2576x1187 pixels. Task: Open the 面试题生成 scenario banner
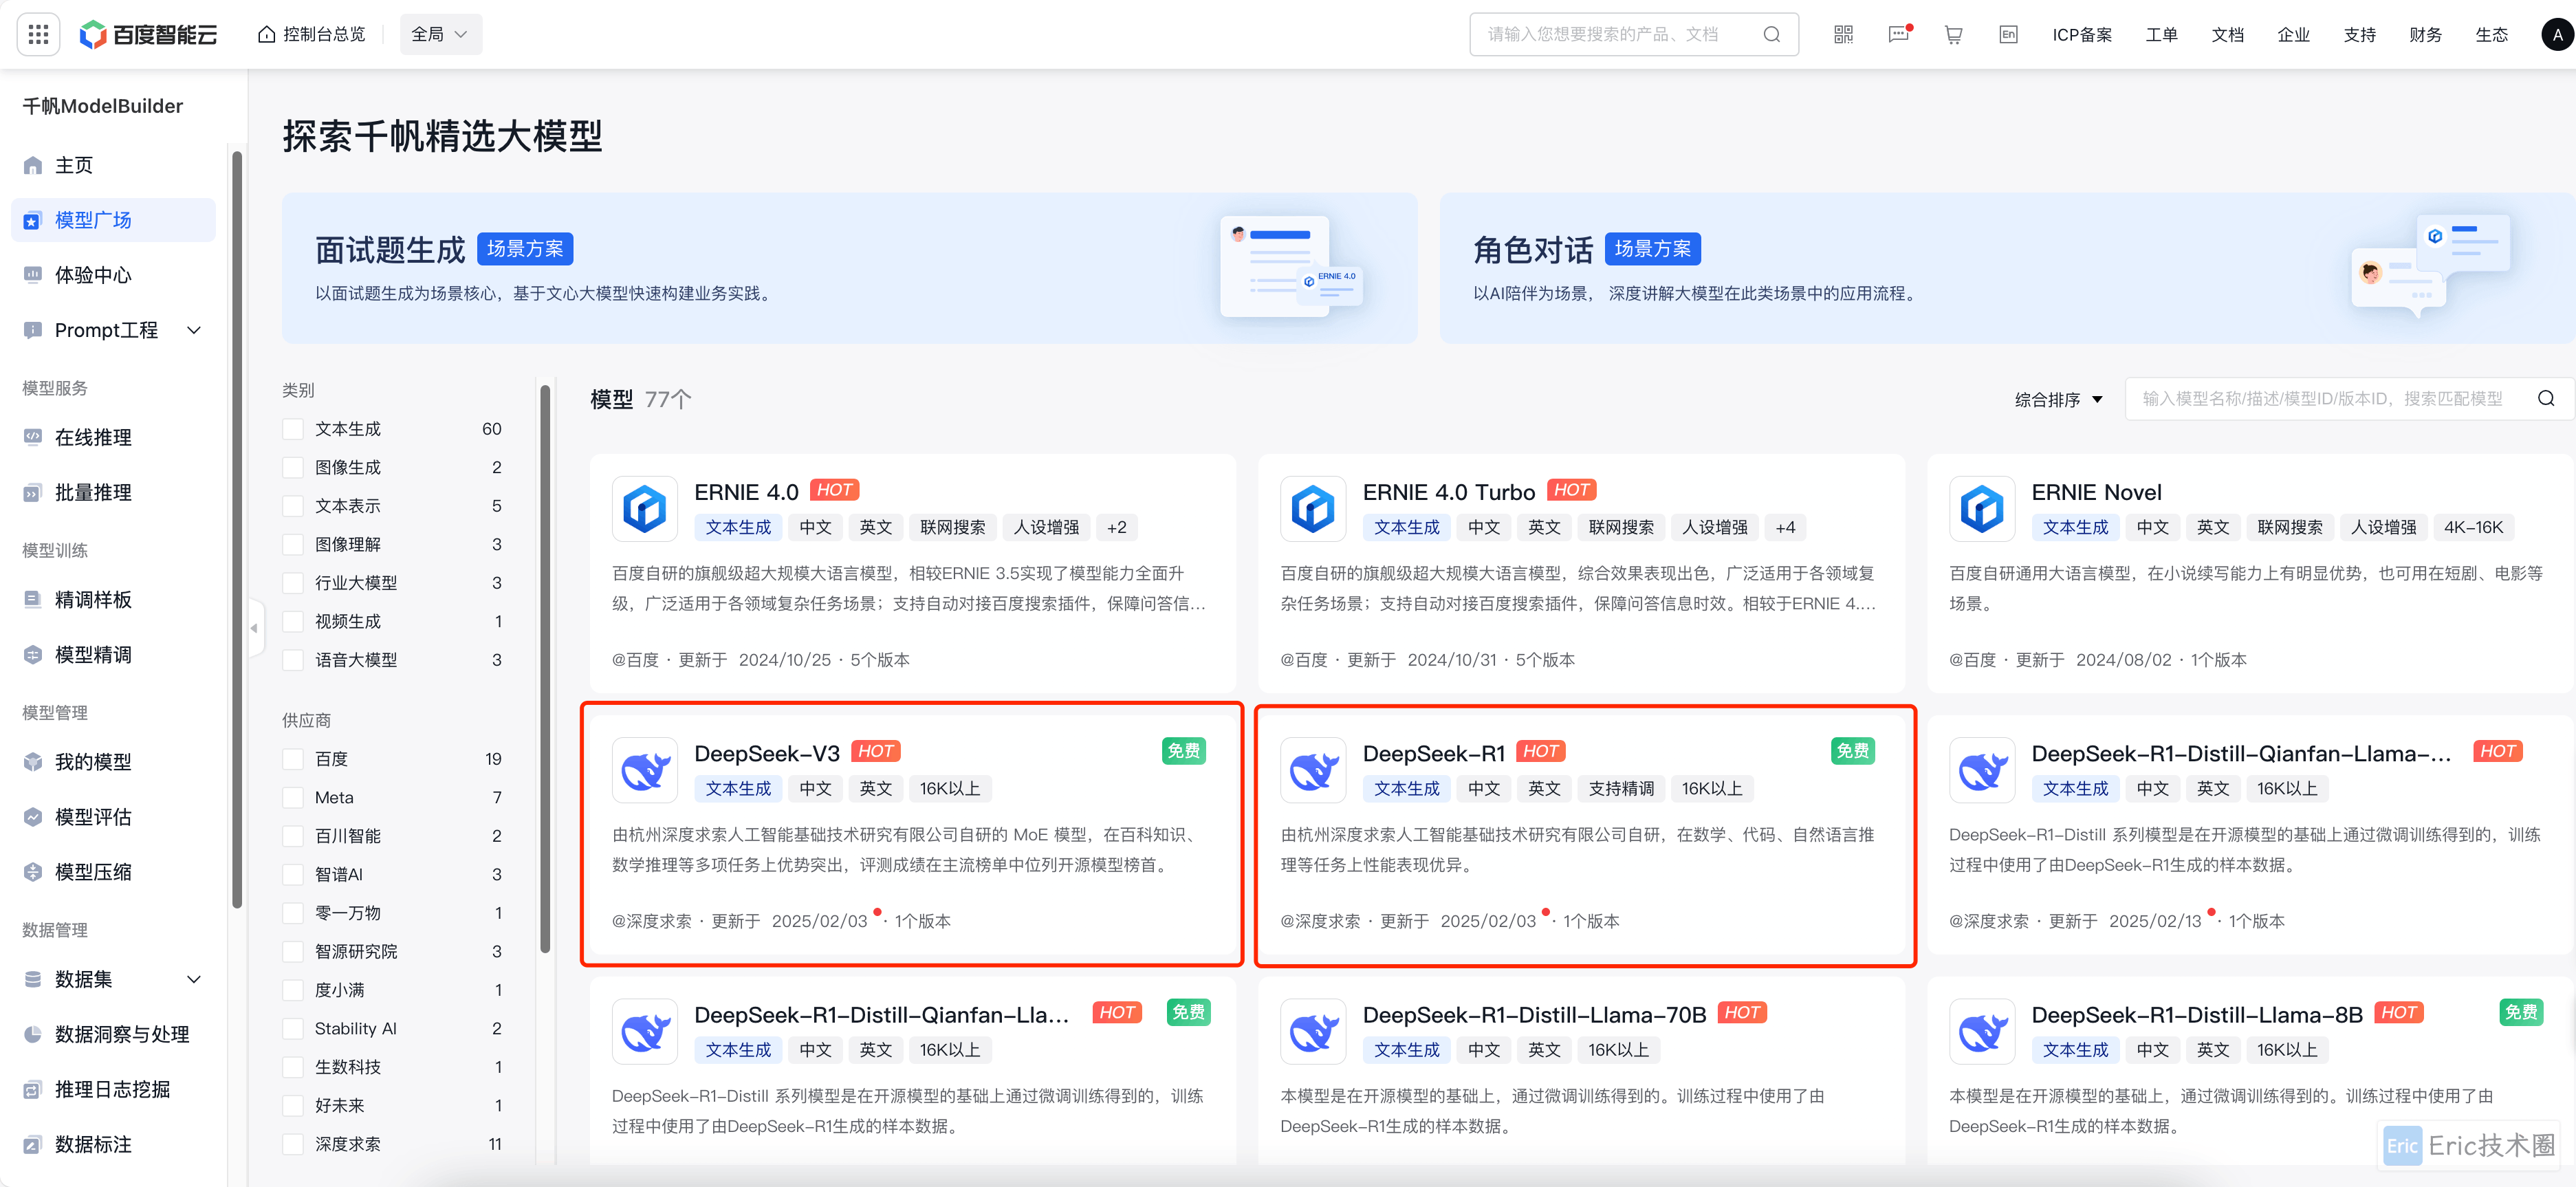(849, 268)
